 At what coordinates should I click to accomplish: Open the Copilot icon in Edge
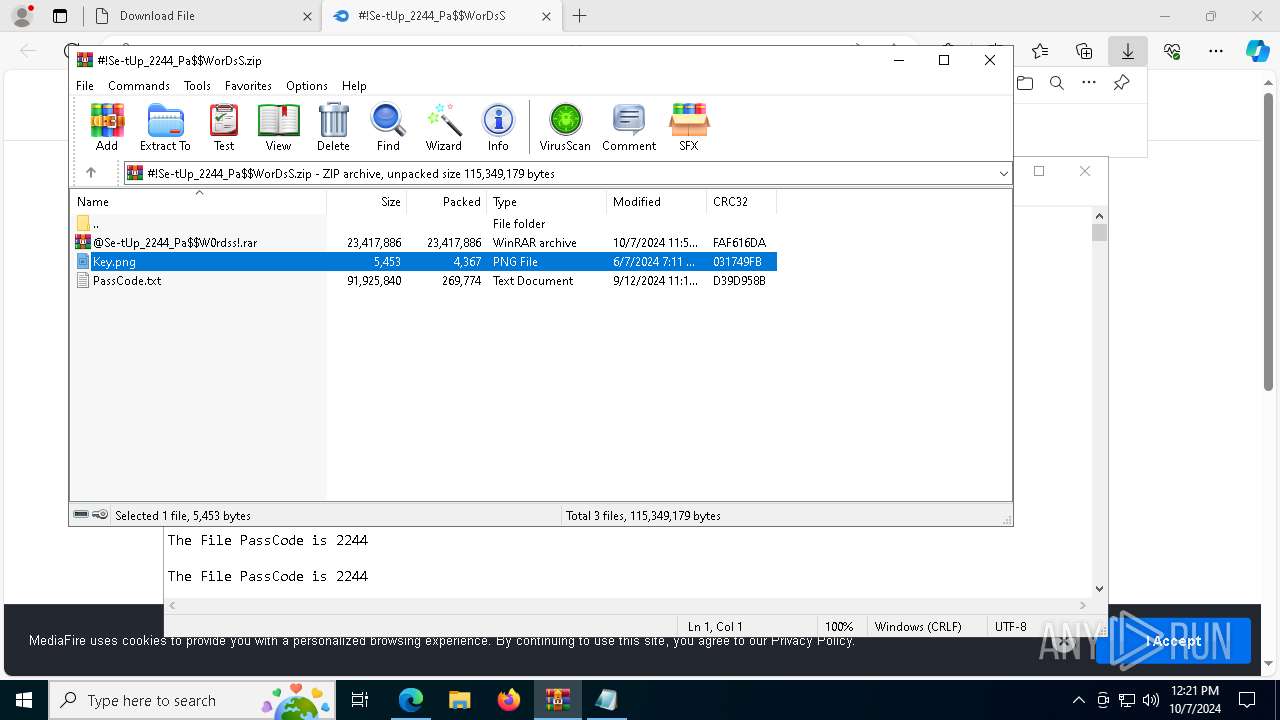point(1257,51)
